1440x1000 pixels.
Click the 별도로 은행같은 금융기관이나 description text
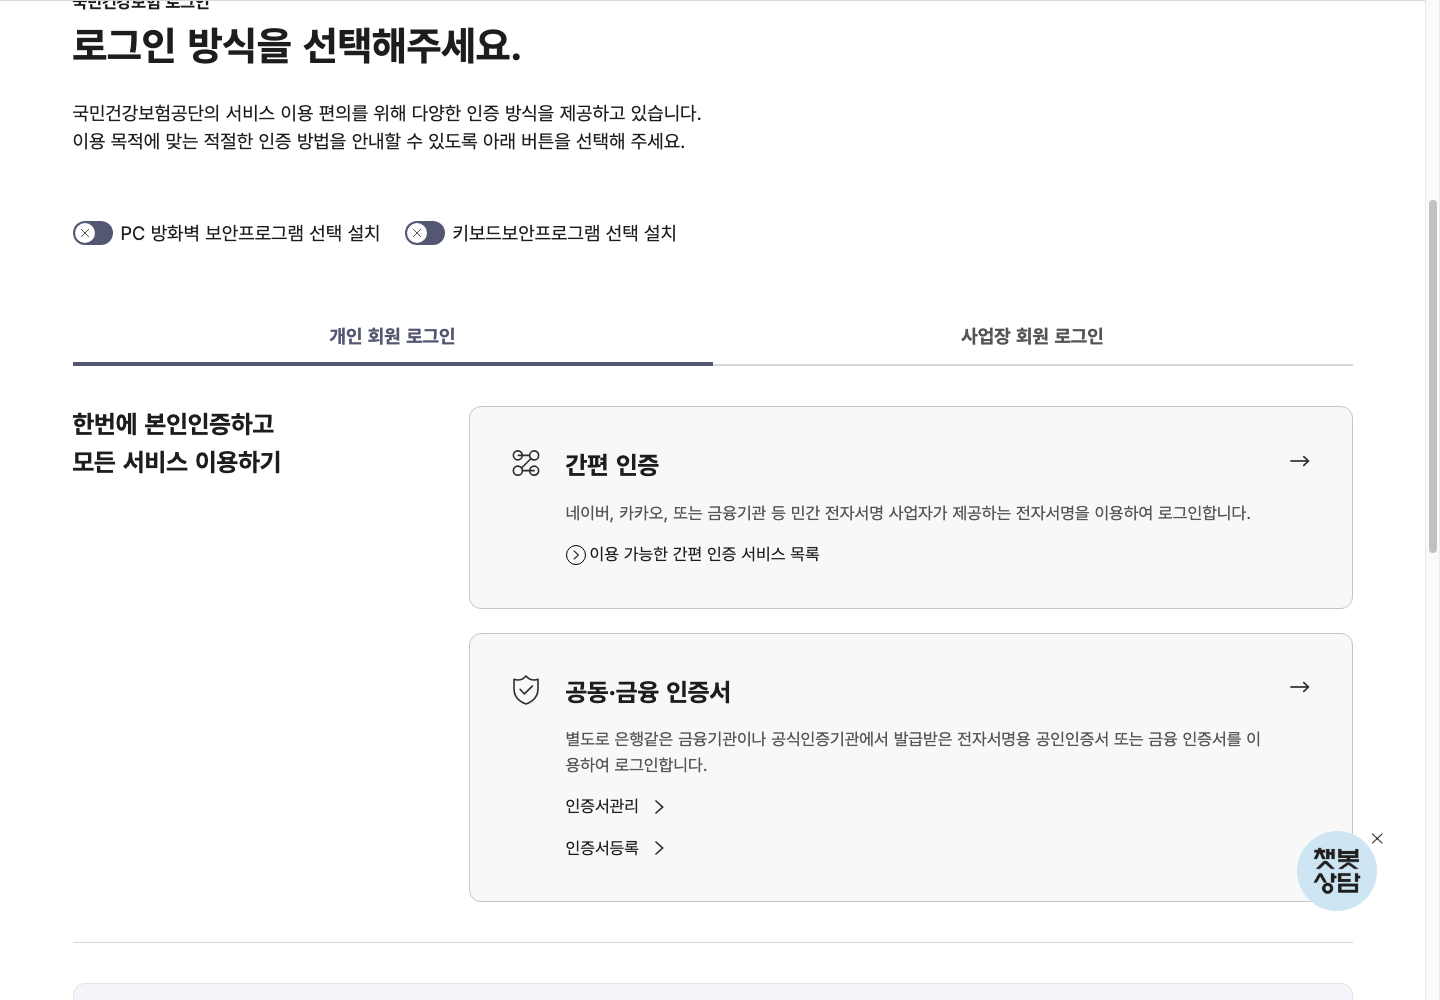pyautogui.click(x=913, y=752)
